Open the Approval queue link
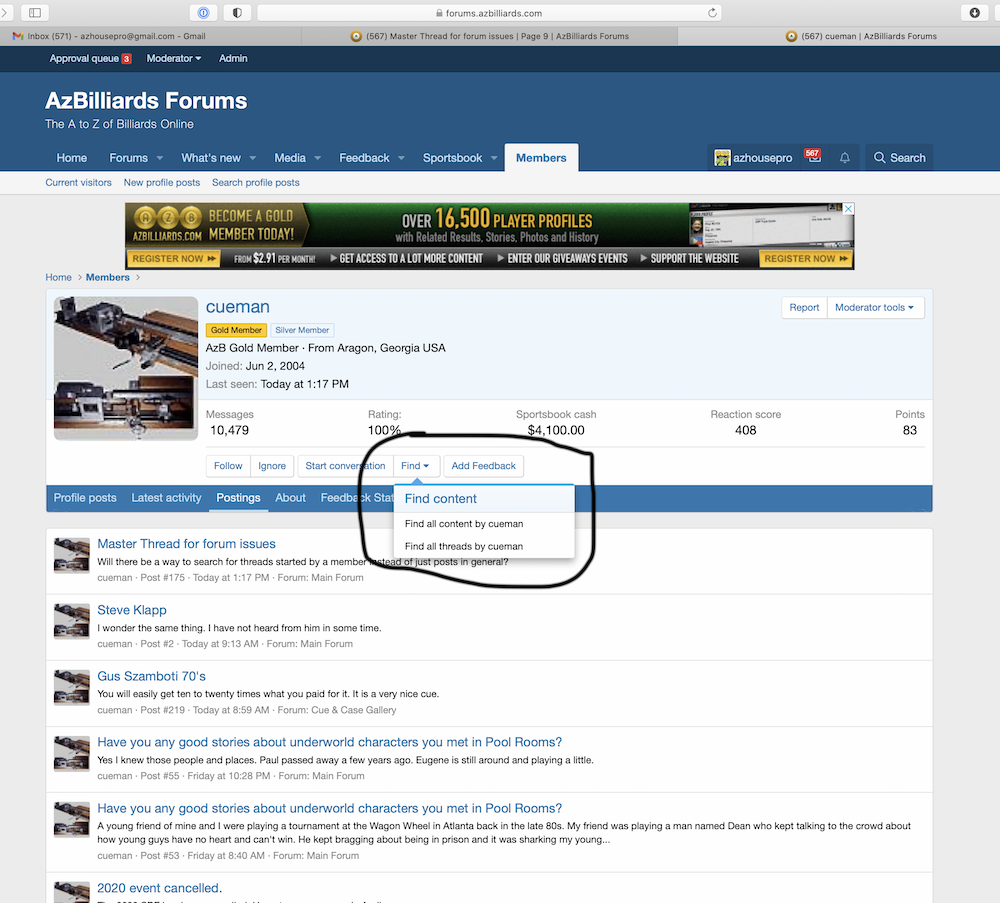 [x=90, y=58]
